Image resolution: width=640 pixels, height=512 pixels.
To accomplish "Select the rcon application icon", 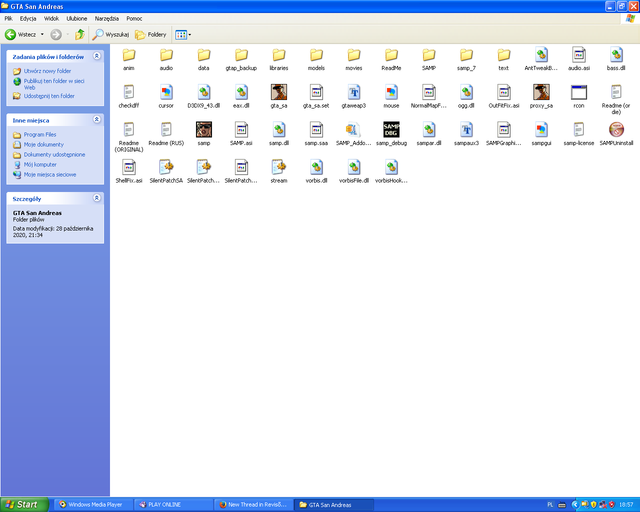I will point(579,92).
